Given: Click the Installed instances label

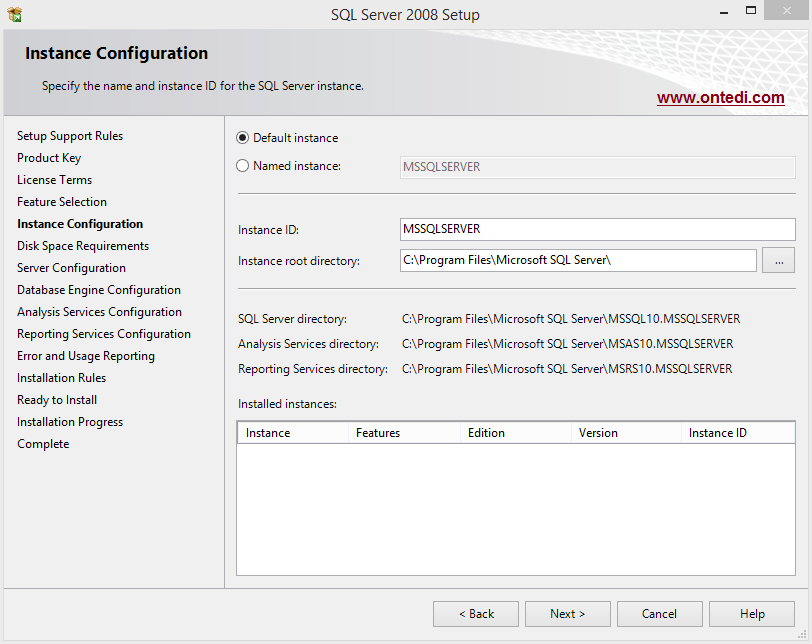Looking at the screenshot, I should tap(287, 404).
